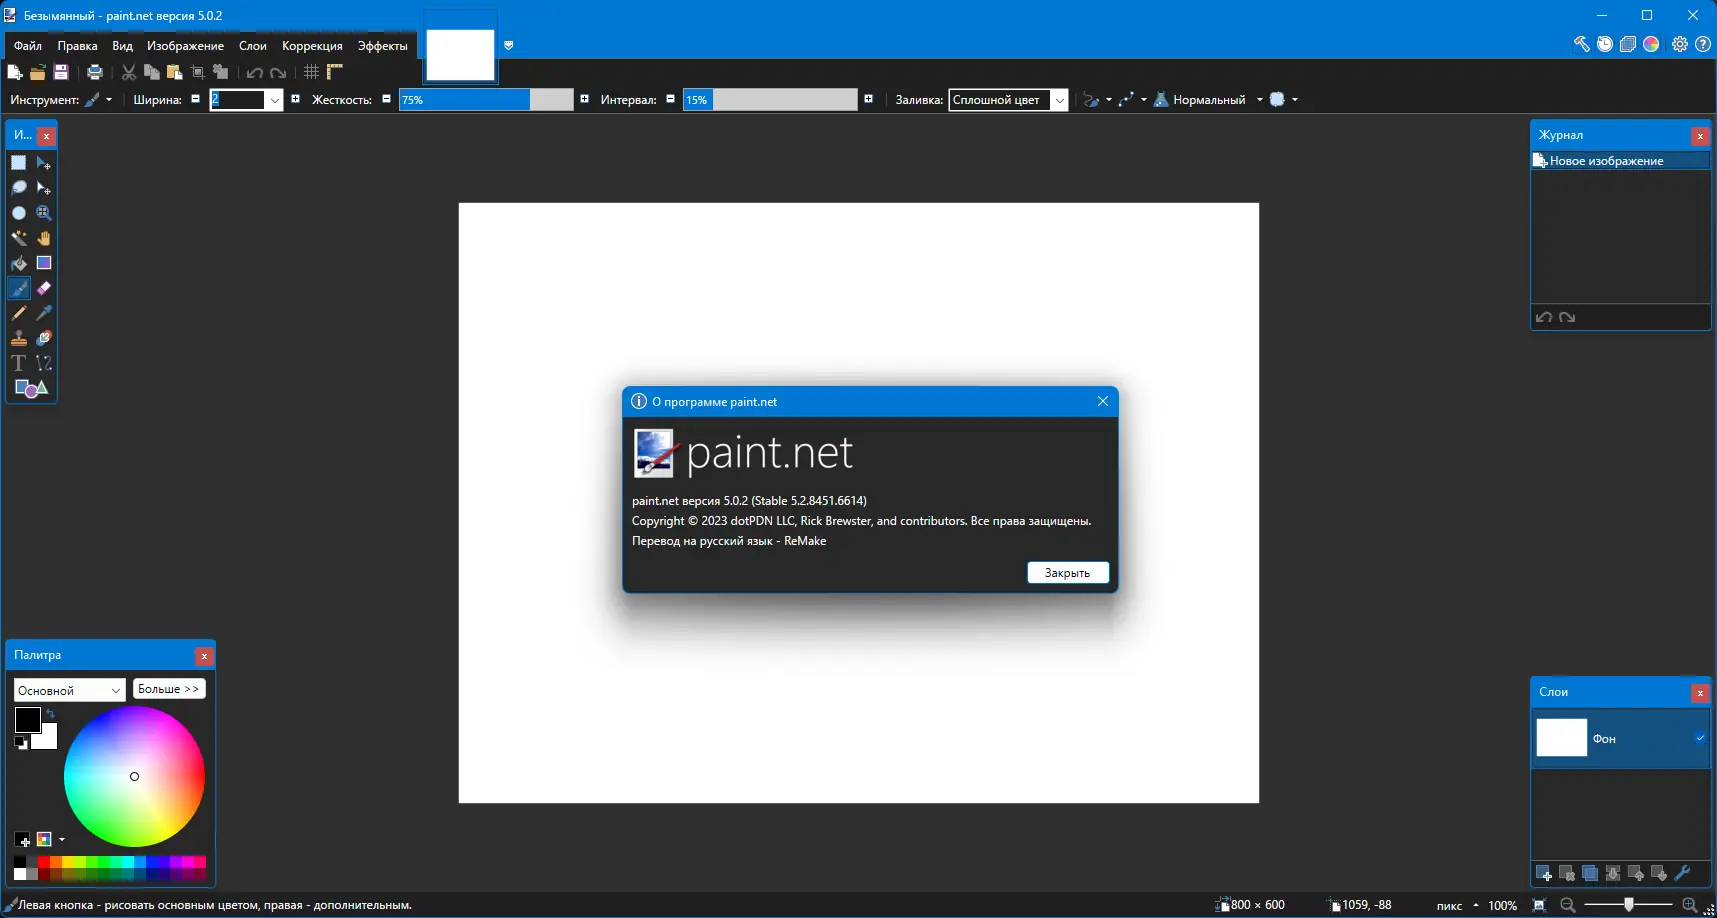Click the Save floppy disk icon
Viewport: 1717px width, 918px height.
61,72
